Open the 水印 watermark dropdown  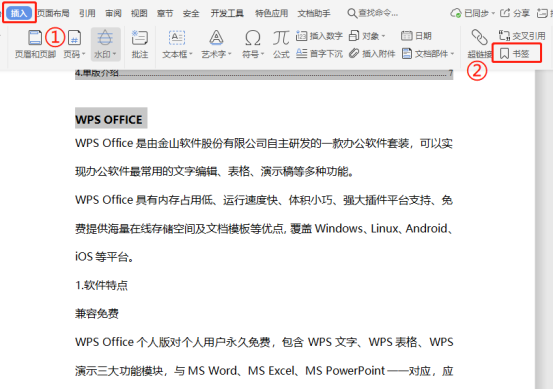pyautogui.click(x=105, y=44)
